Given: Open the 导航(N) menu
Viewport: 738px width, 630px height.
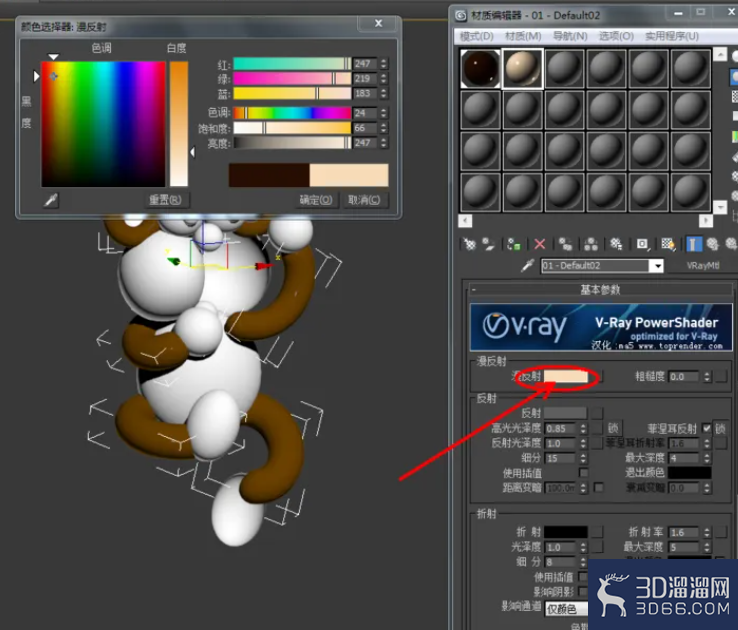Looking at the screenshot, I should click(570, 36).
